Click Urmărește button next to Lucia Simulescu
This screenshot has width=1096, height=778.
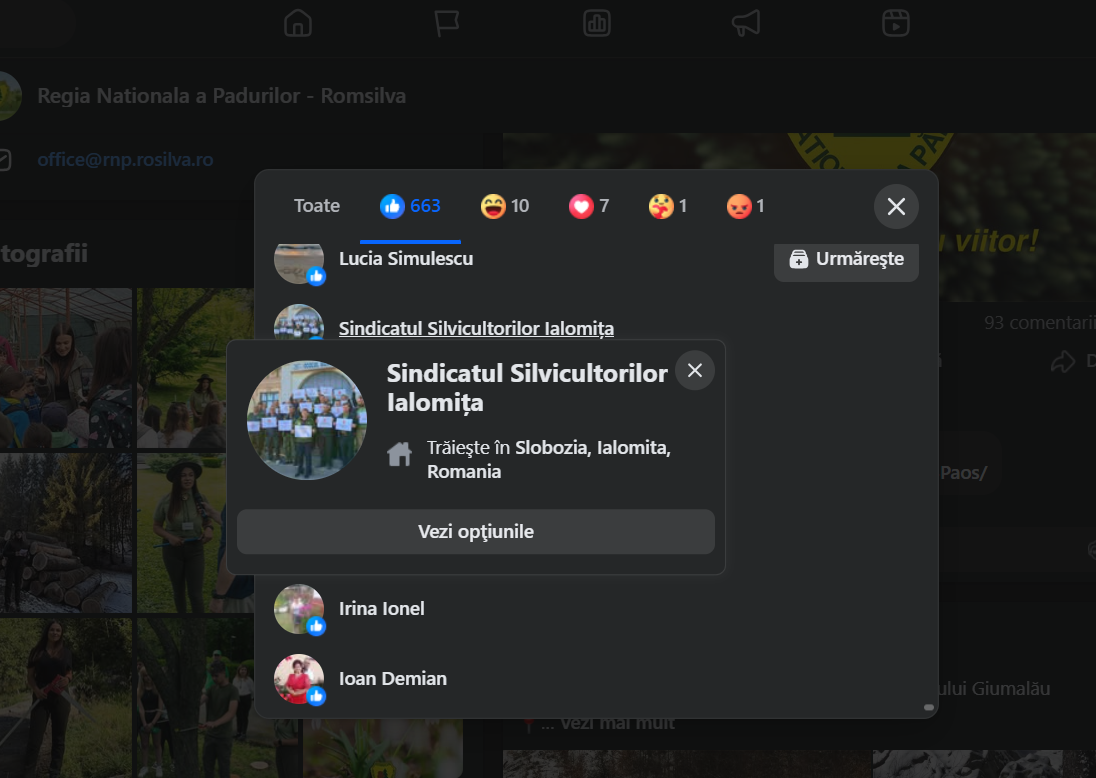pyautogui.click(x=846, y=259)
